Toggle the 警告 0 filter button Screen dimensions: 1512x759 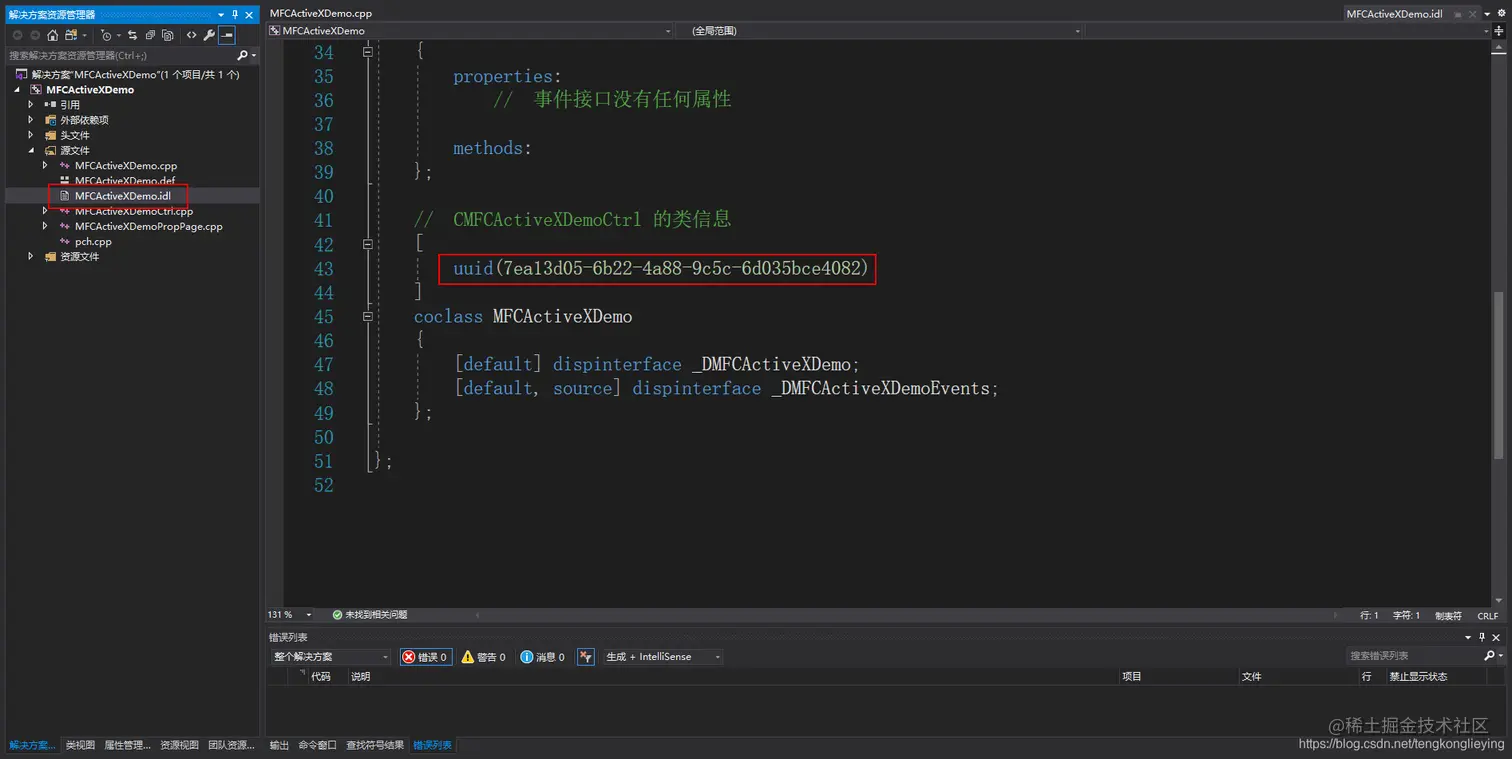pos(484,657)
